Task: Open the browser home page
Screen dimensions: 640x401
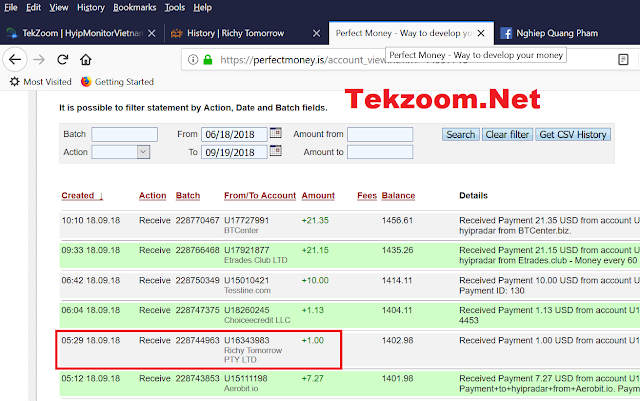Action: pos(86,60)
